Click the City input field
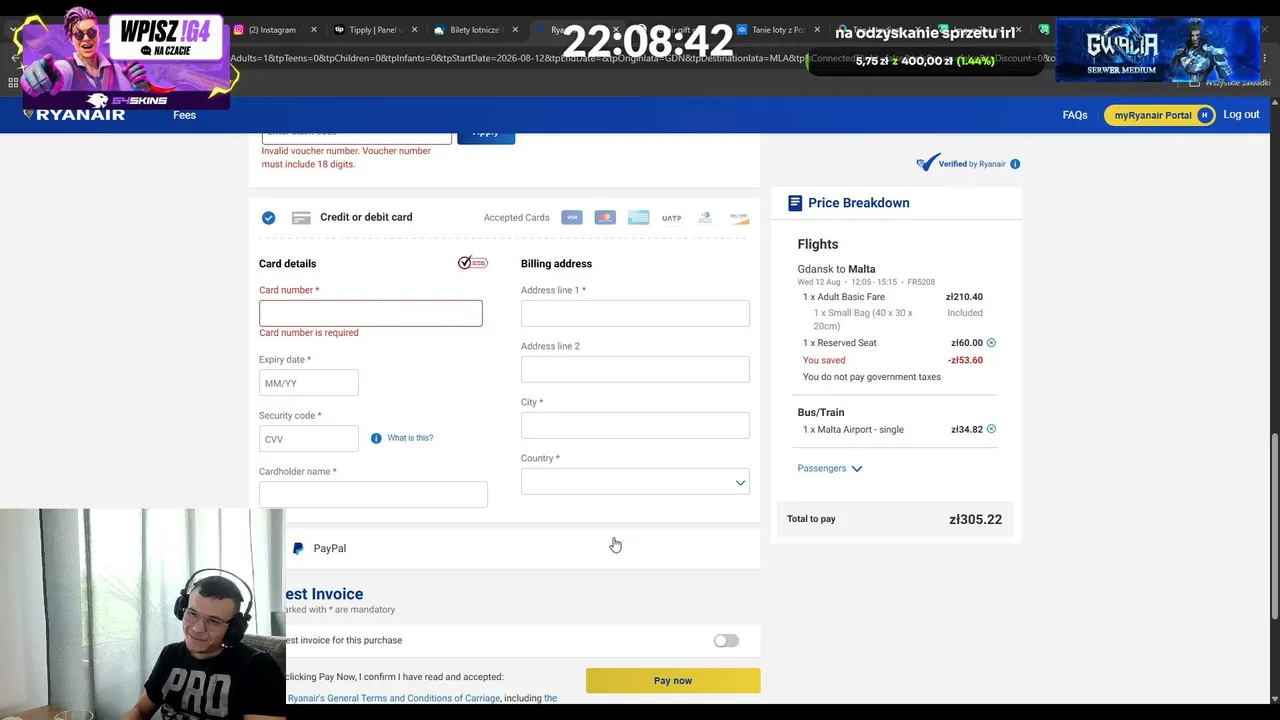Image resolution: width=1280 pixels, height=720 pixels. [x=635, y=425]
